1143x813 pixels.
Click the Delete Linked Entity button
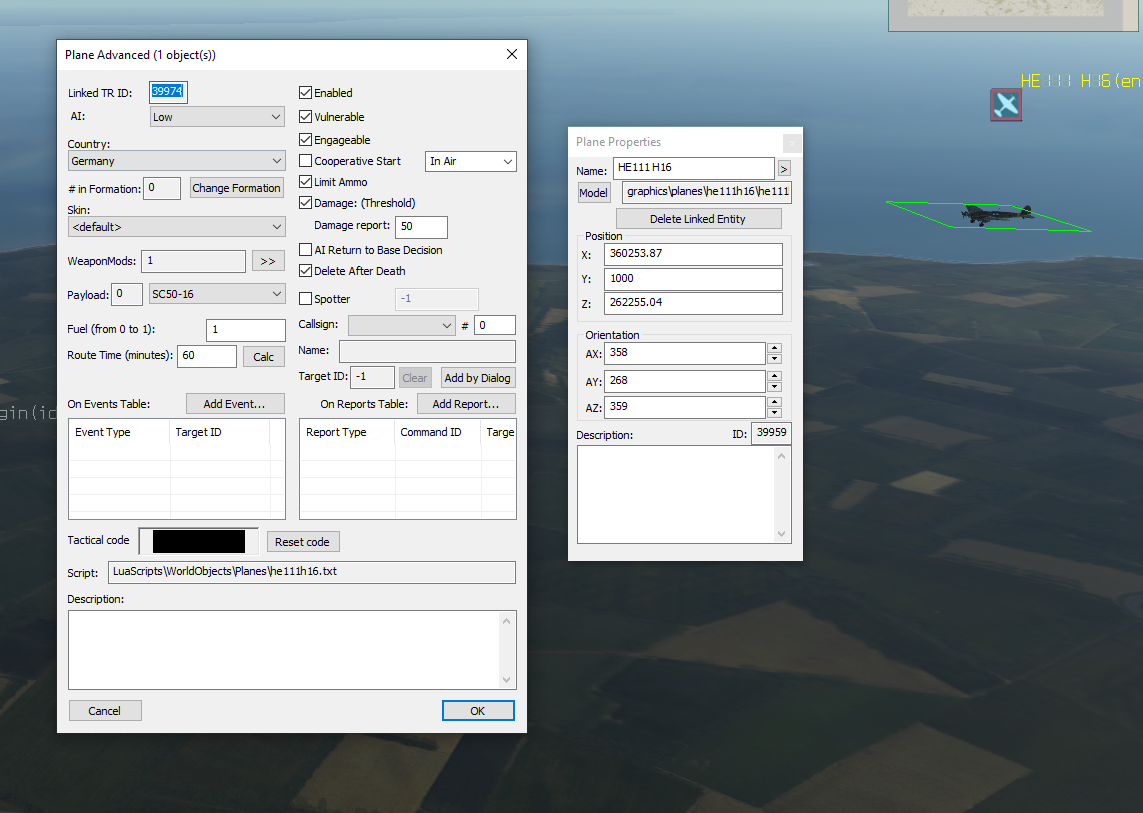coord(697,219)
